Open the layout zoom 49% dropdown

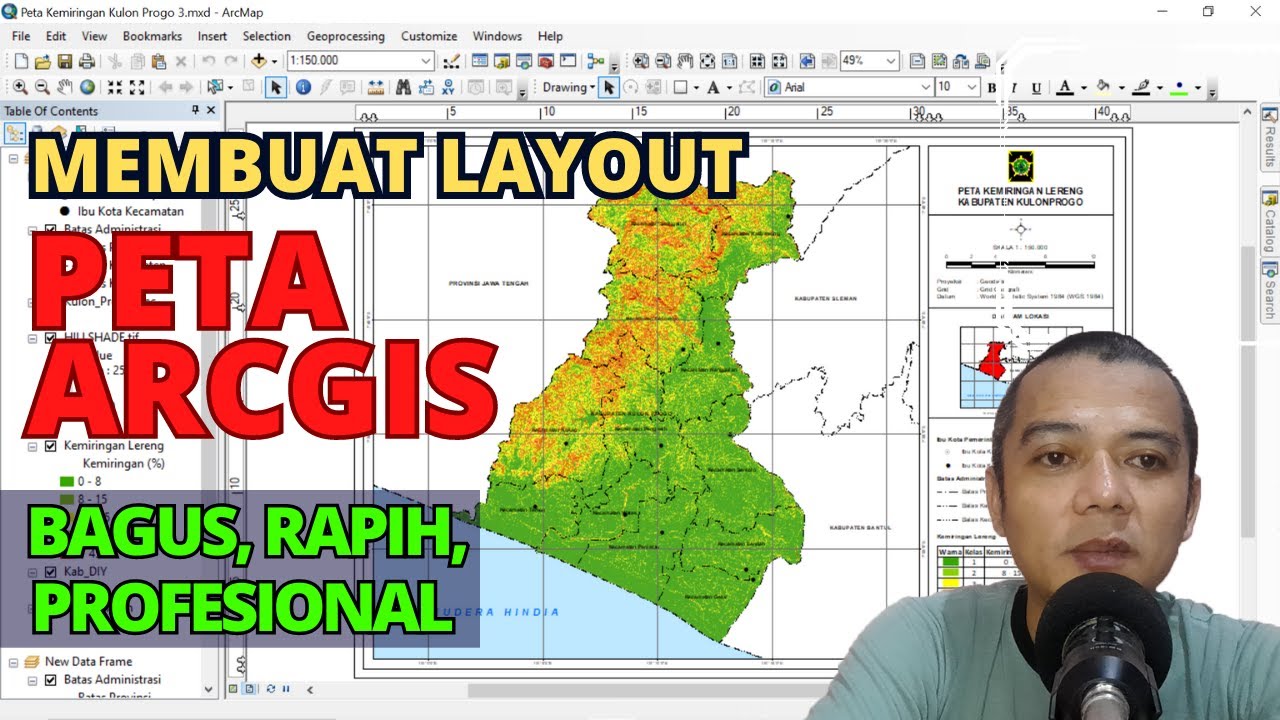coord(890,61)
